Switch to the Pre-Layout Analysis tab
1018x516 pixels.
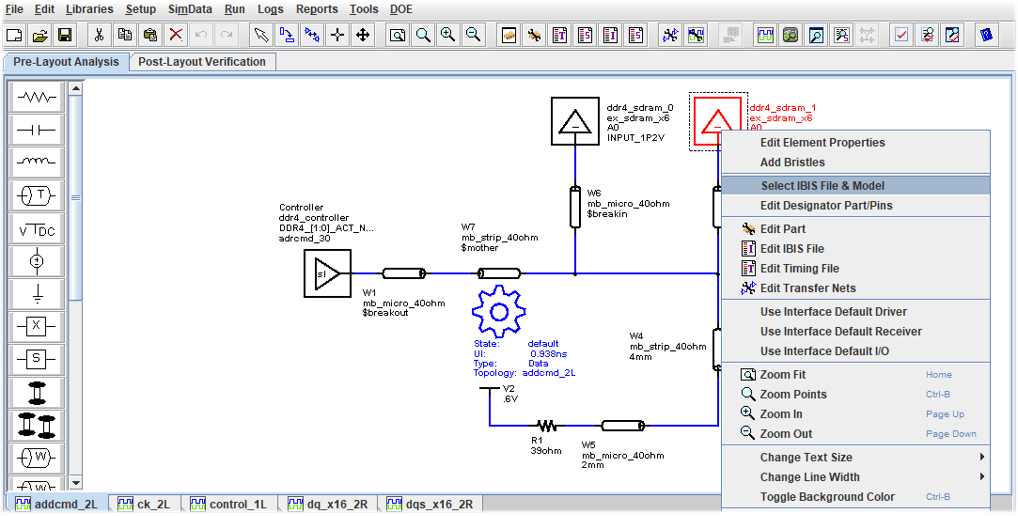pyautogui.click(x=66, y=62)
